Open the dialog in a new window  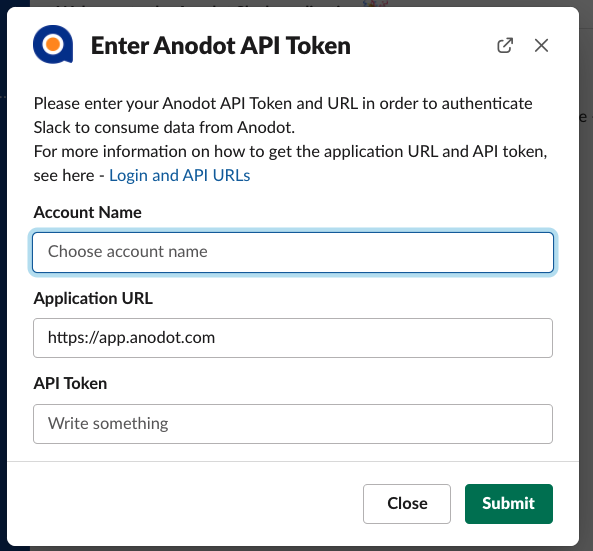(505, 45)
